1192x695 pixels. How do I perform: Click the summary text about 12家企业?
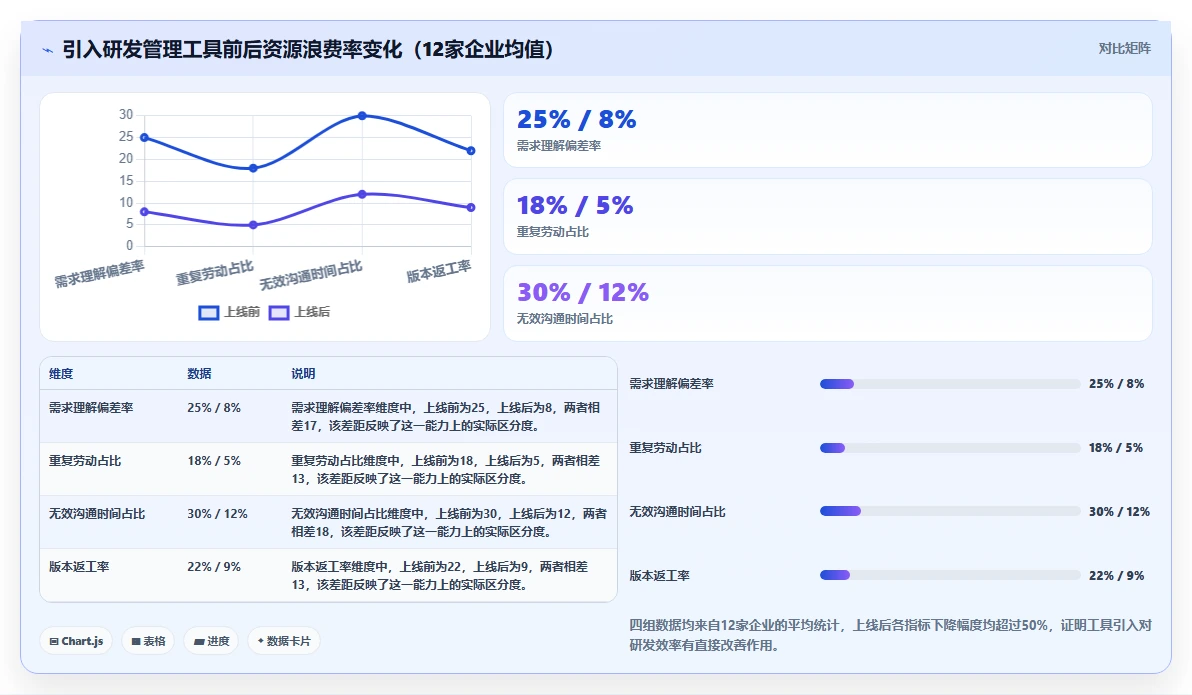click(x=890, y=635)
